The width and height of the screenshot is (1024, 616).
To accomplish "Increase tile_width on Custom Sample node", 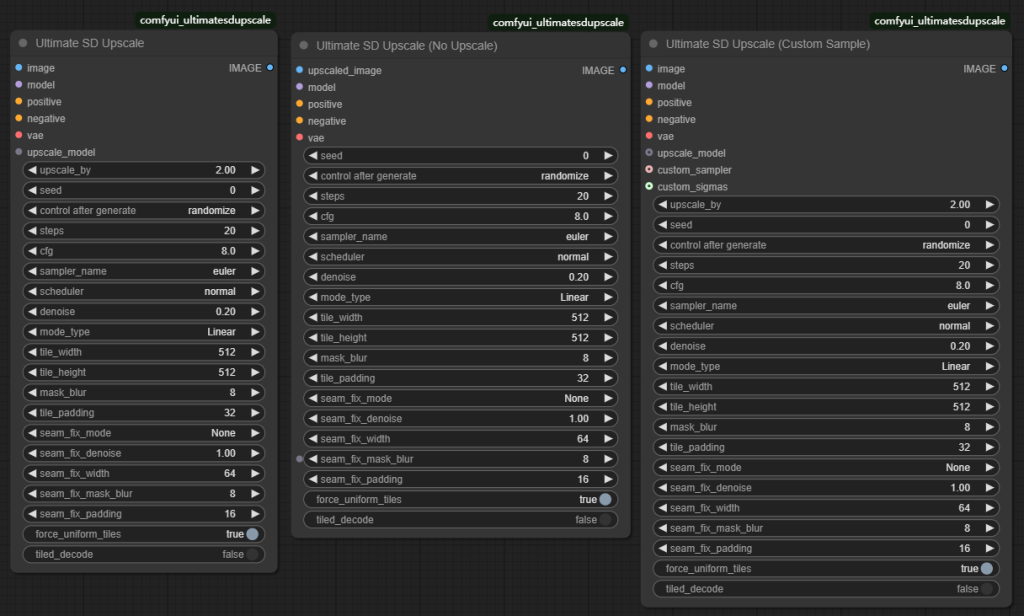I will 989,387.
